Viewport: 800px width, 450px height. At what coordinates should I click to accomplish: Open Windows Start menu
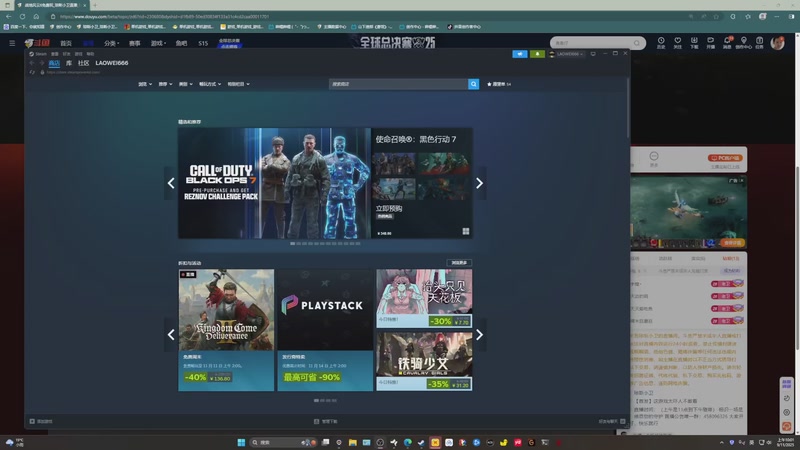click(241, 442)
